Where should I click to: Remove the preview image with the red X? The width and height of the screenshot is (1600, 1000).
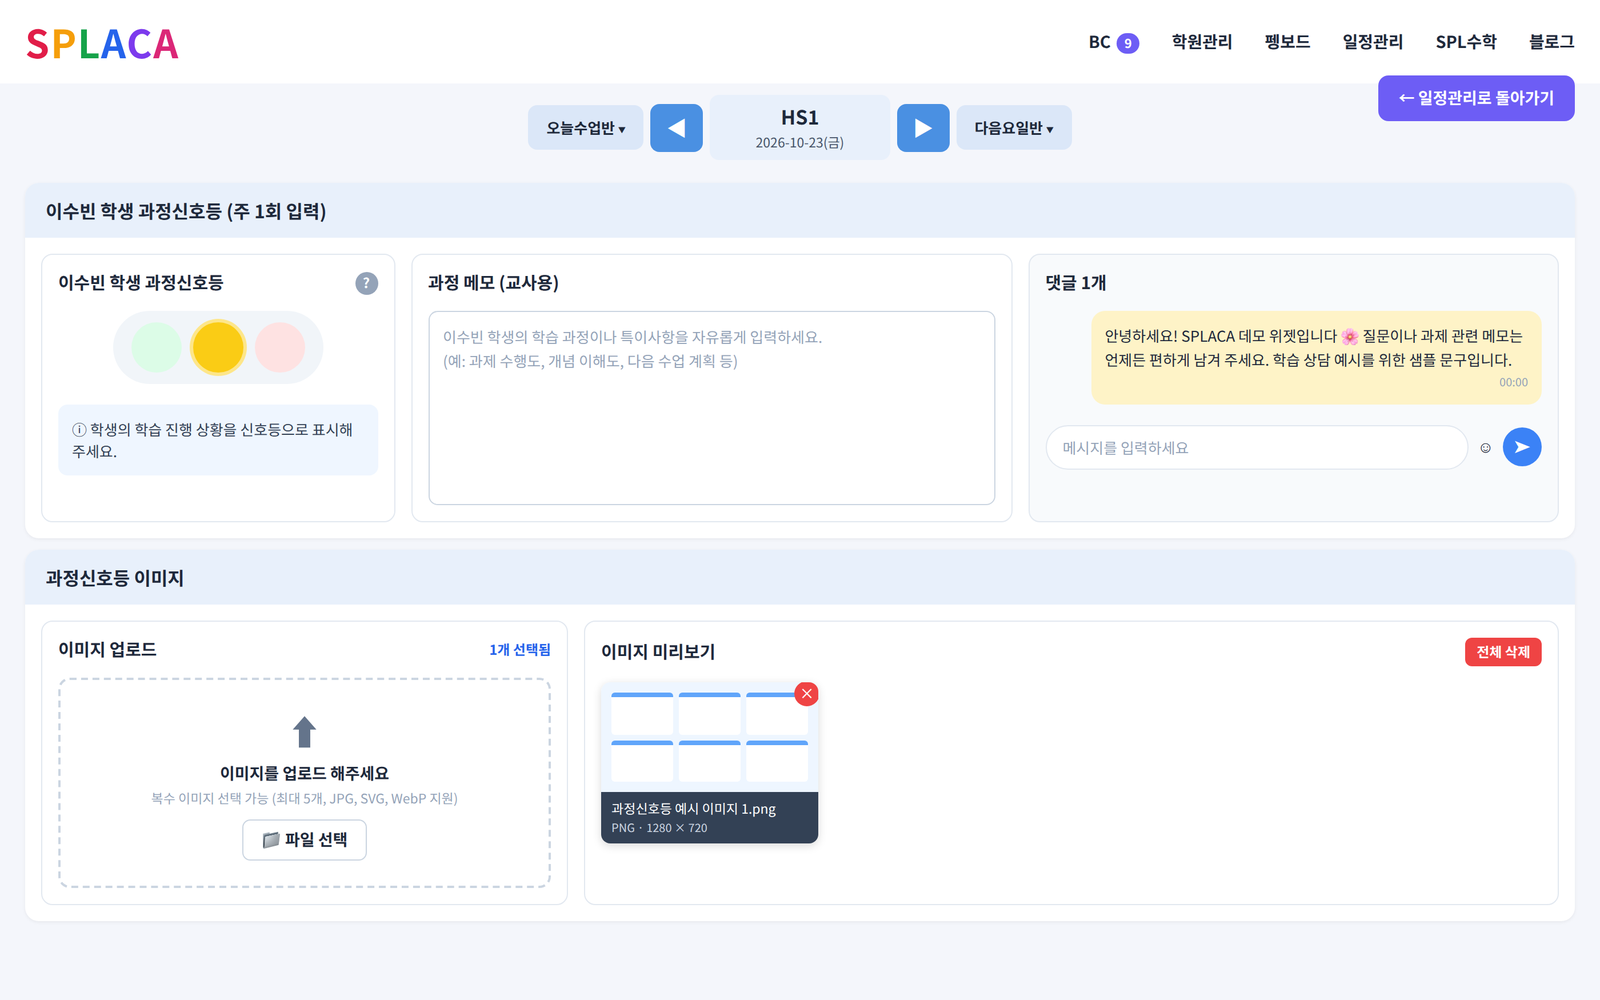pyautogui.click(x=806, y=694)
